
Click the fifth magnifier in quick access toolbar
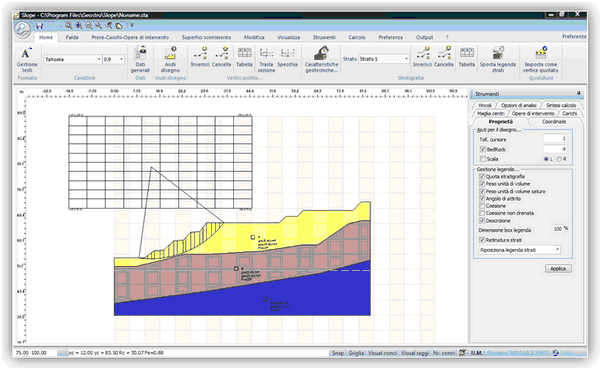[x=109, y=26]
